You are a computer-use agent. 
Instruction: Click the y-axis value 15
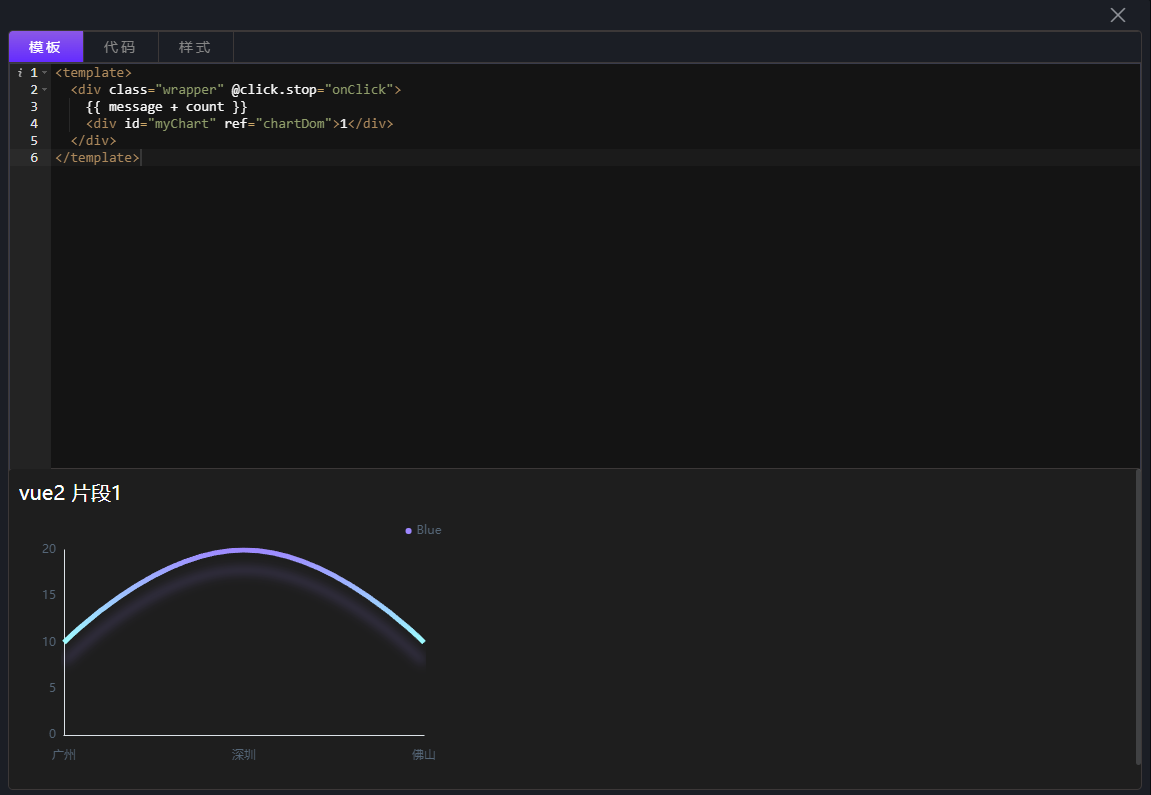(48, 595)
